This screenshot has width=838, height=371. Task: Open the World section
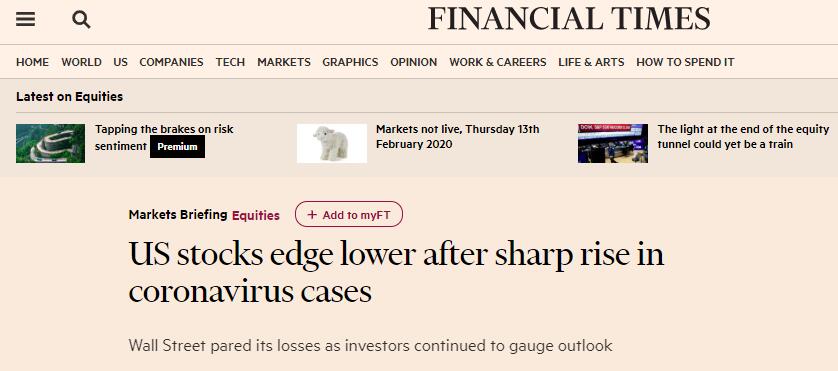[81, 62]
